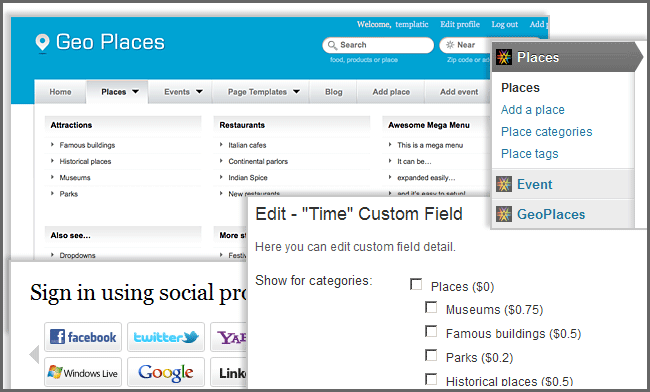
Task: Go to the Add place nav tab
Action: coord(391,92)
